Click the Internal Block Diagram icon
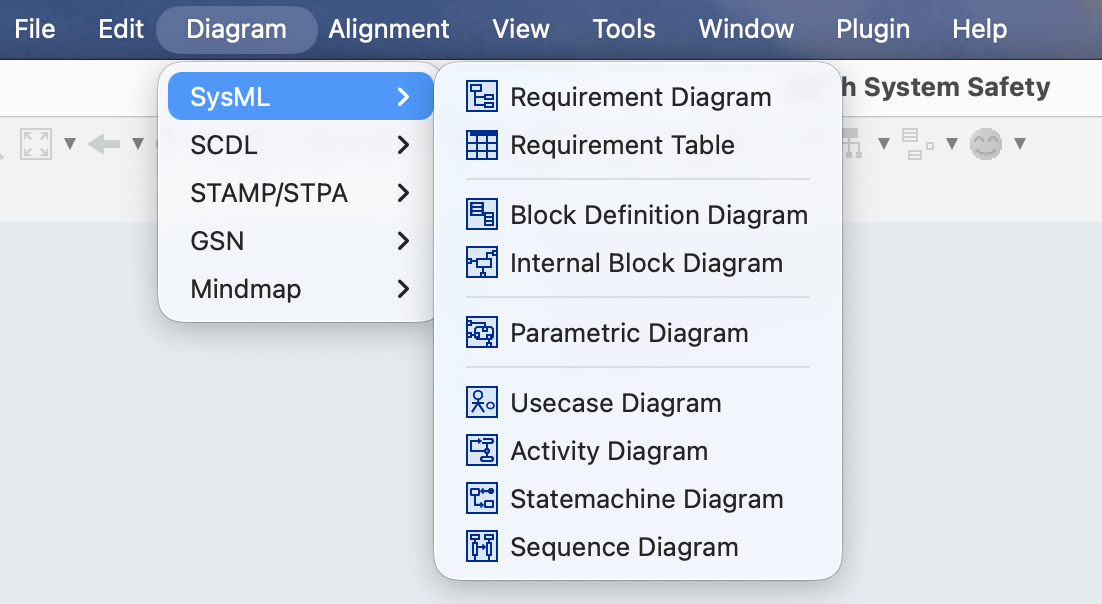Image resolution: width=1102 pixels, height=604 pixels. click(x=484, y=262)
